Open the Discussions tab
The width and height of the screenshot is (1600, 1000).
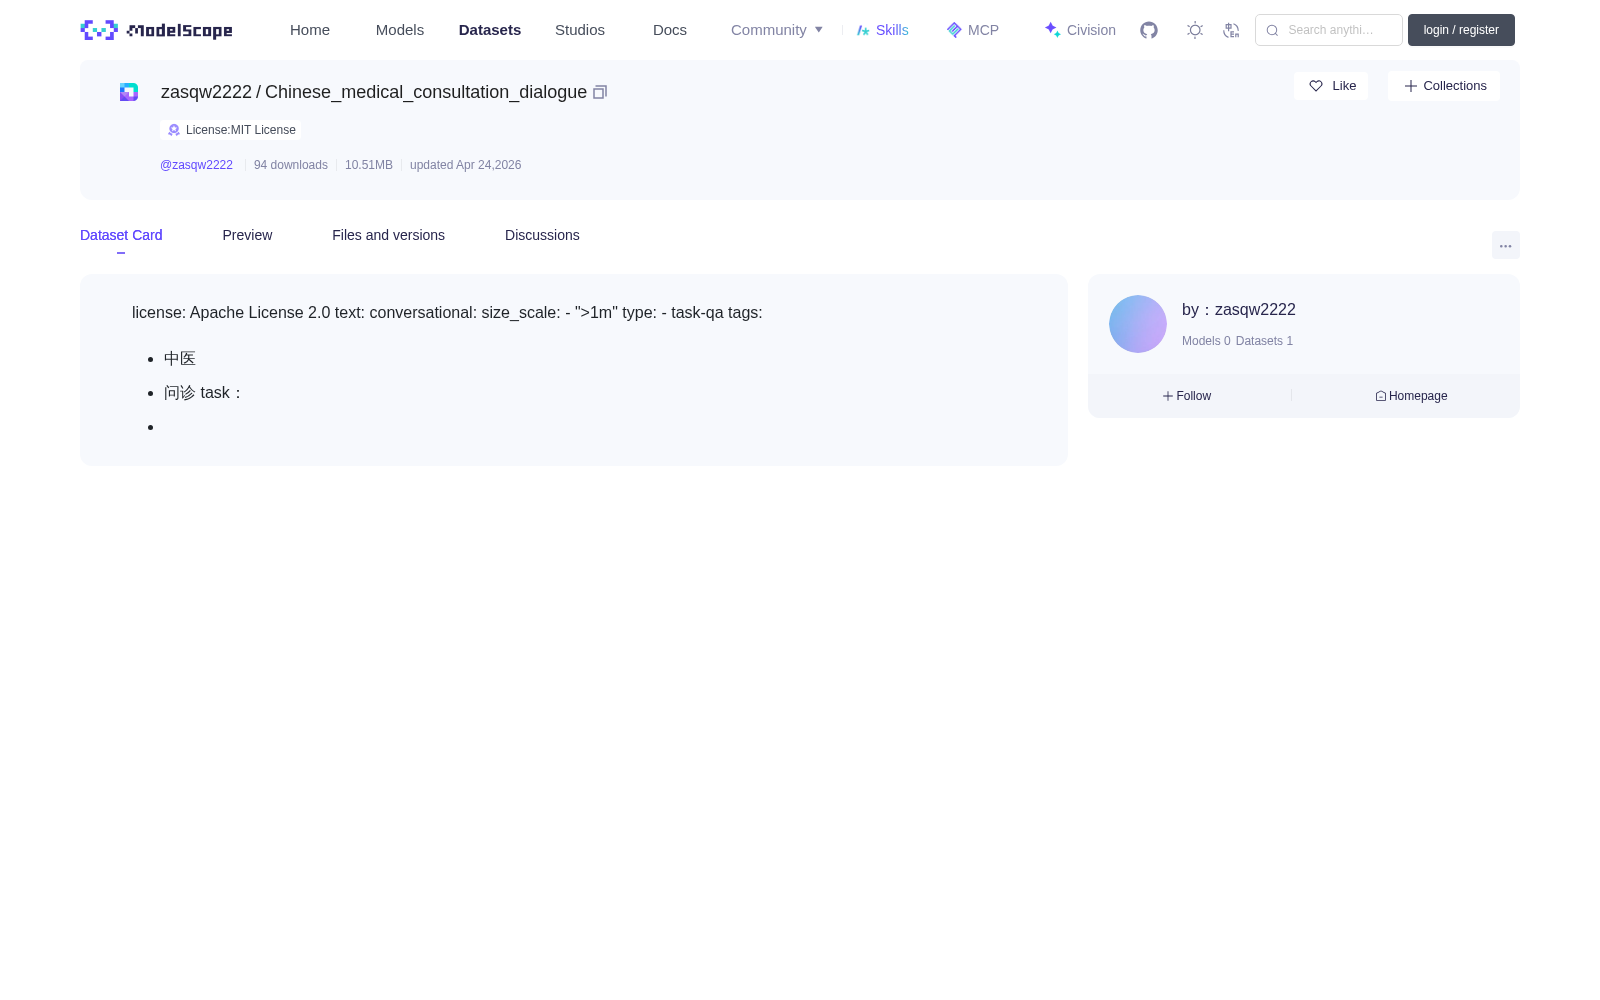pos(542,235)
